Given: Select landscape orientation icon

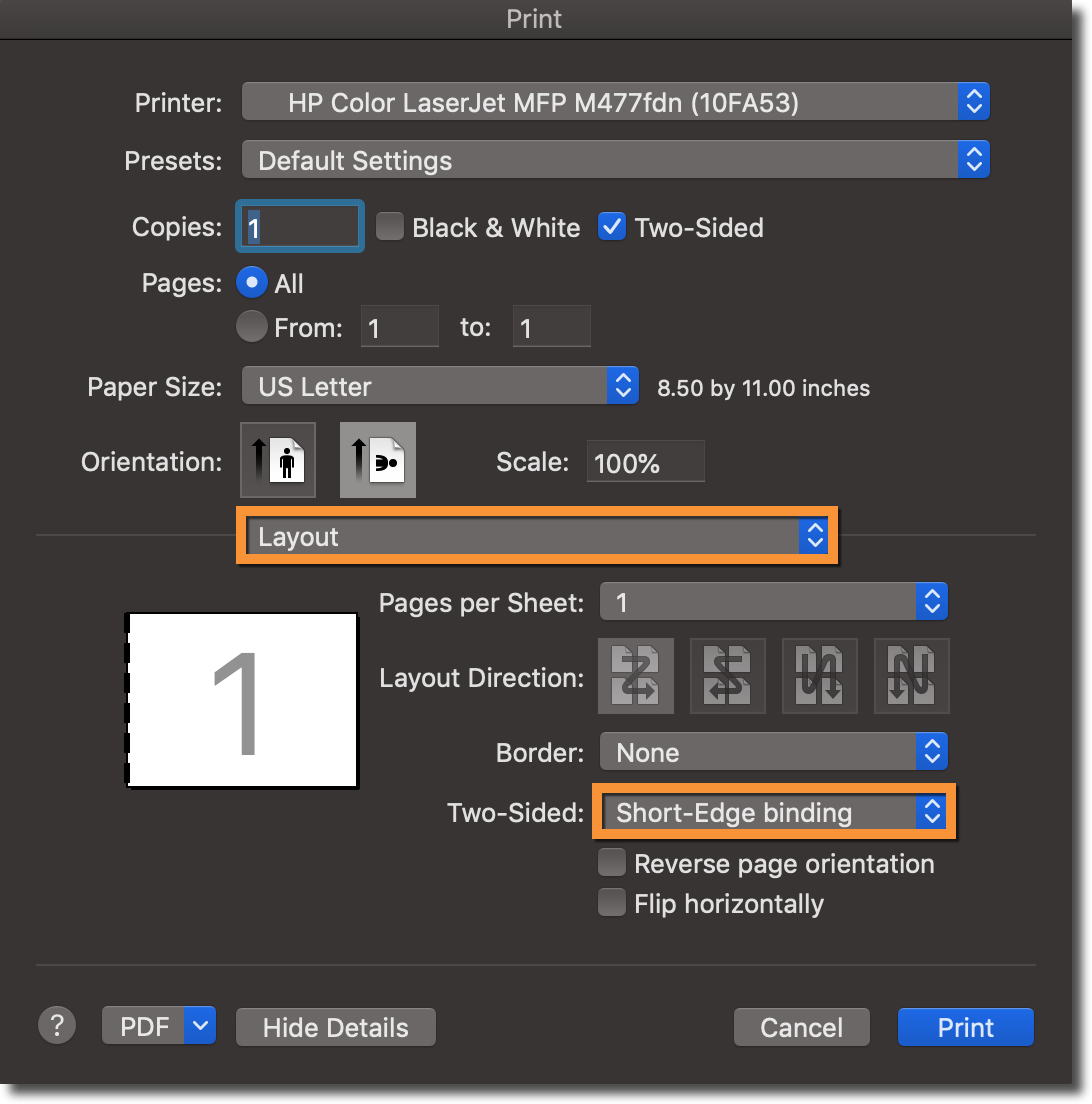Looking at the screenshot, I should coord(377,460).
